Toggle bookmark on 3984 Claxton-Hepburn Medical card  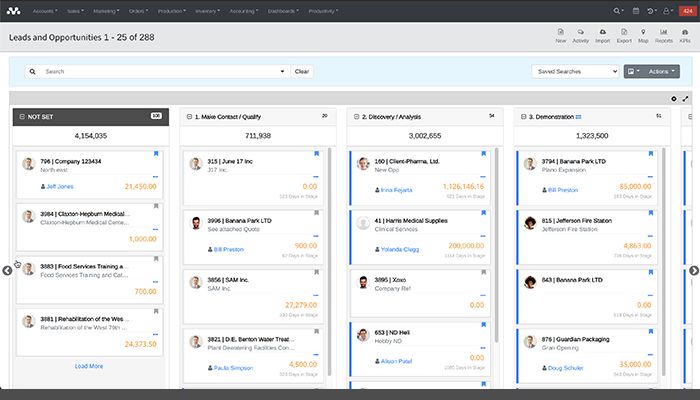pyautogui.click(x=156, y=206)
